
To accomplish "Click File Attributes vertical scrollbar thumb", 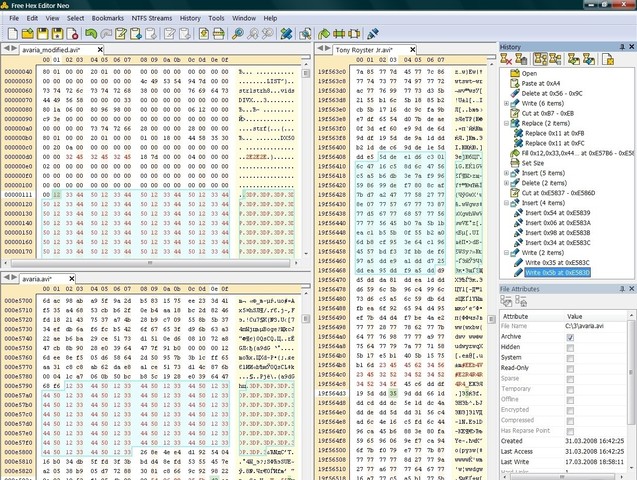I will (631, 372).
